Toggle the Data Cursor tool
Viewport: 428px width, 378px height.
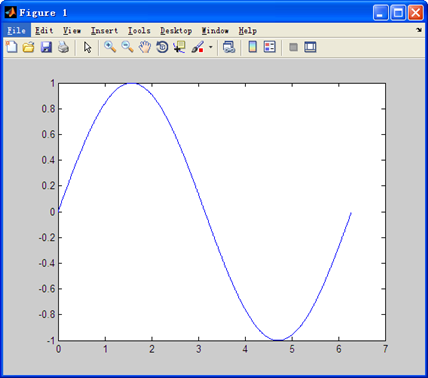coord(179,47)
